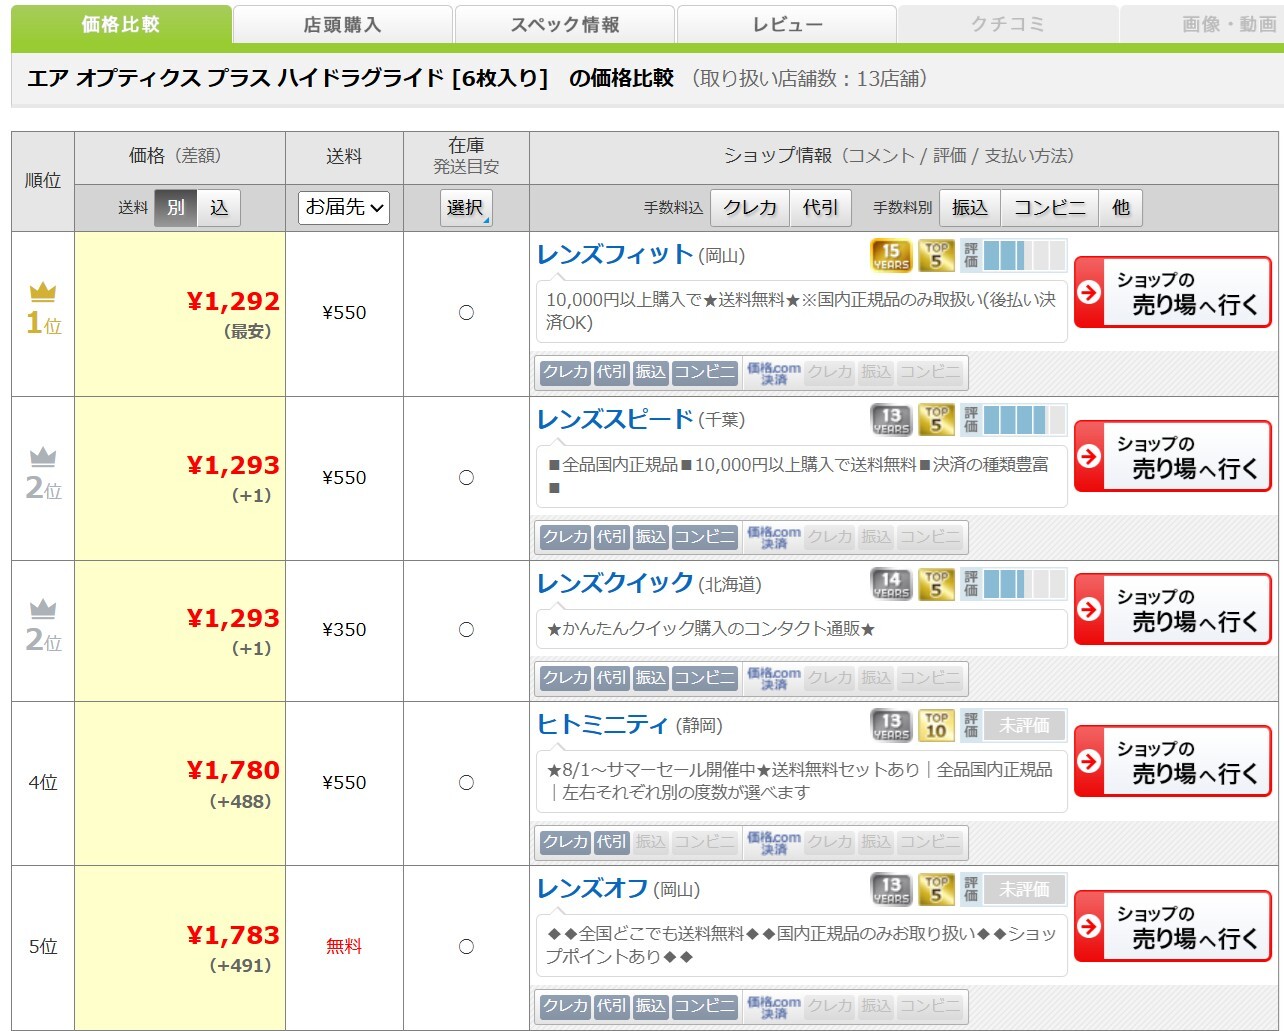
Task: Click the 13 YEARS badge for レンズスピード
Action: click(x=891, y=420)
